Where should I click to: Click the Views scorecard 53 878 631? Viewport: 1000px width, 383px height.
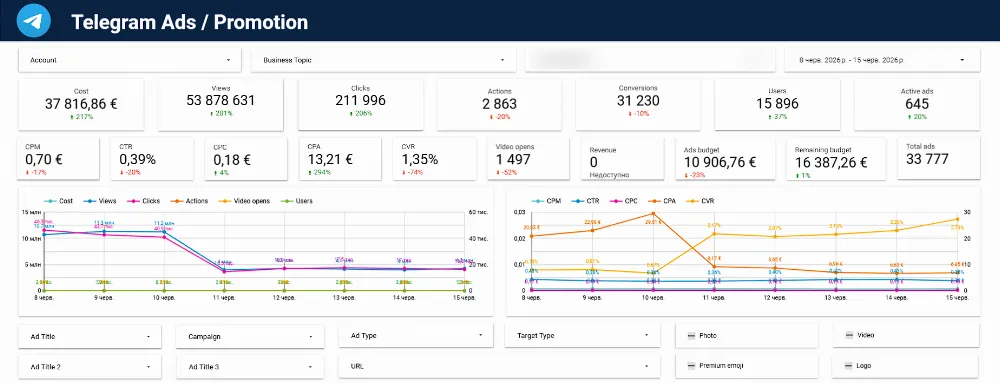[221, 105]
